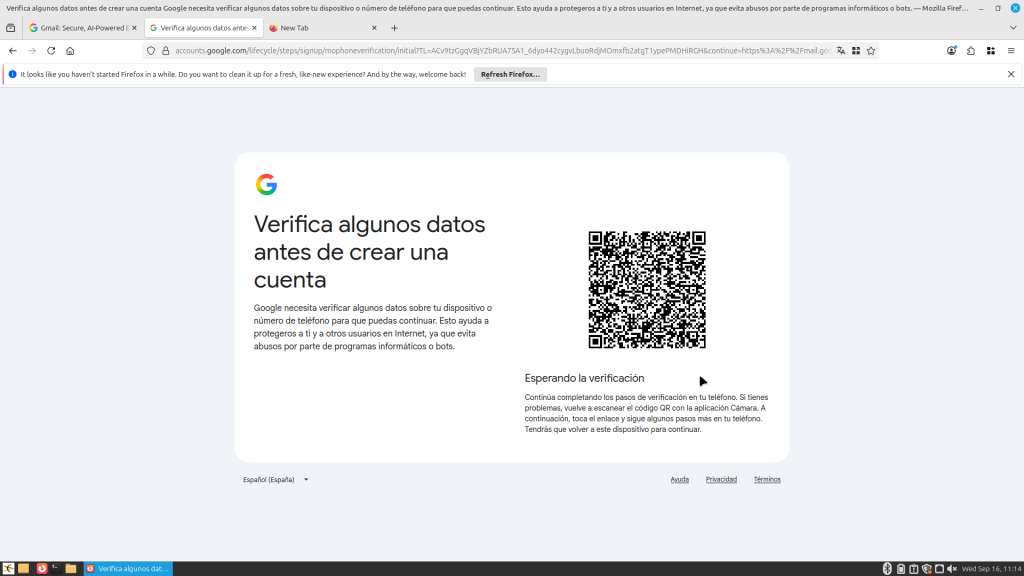Viewport: 1024px width, 576px height.
Task: Open the clipboard tray icon
Action: point(914,569)
